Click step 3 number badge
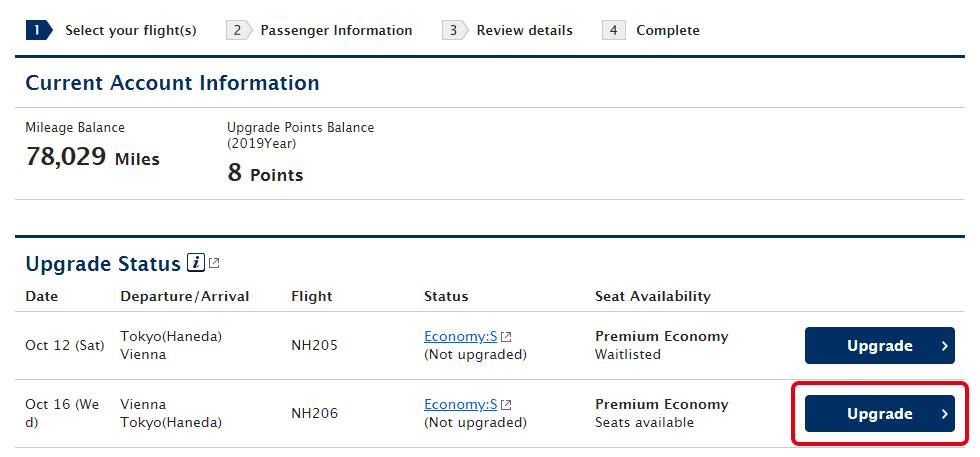This screenshot has height=457, width=980. pos(453,30)
